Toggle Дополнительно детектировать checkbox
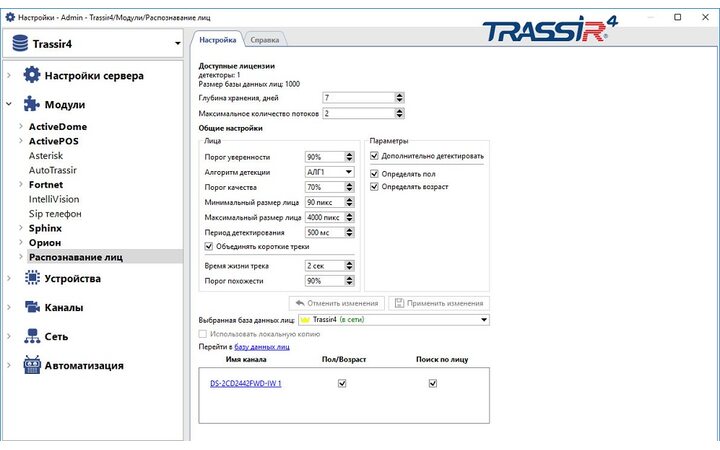The width and height of the screenshot is (720, 450). [x=374, y=156]
